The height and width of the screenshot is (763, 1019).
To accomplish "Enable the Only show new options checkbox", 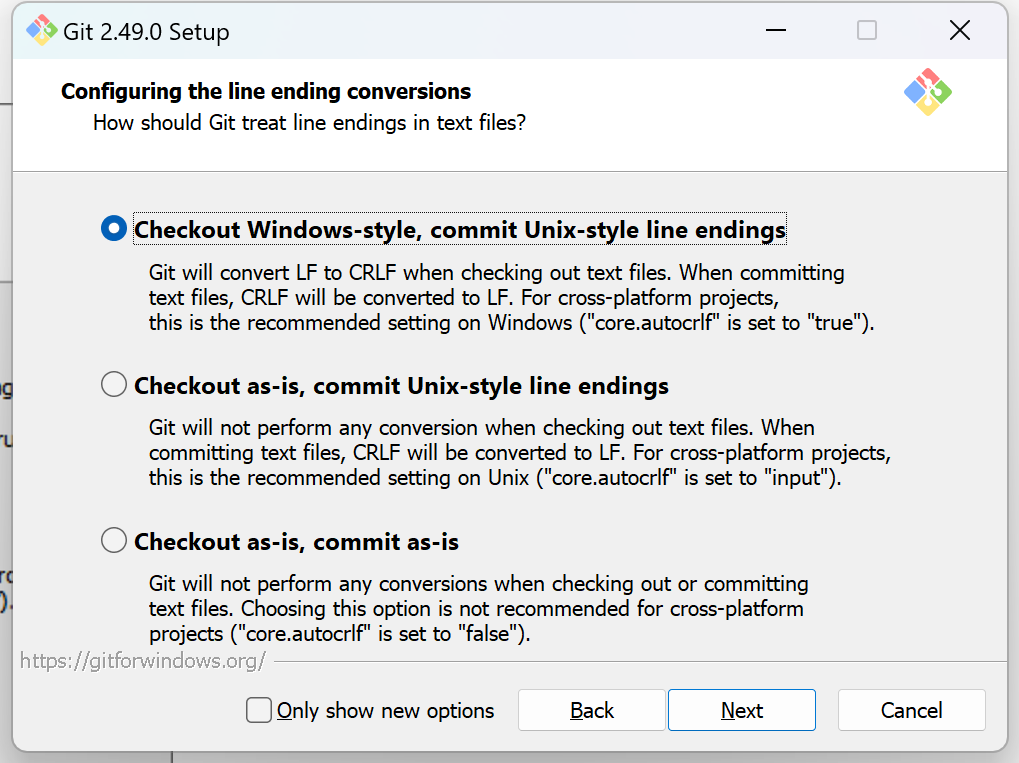I will [x=259, y=710].
